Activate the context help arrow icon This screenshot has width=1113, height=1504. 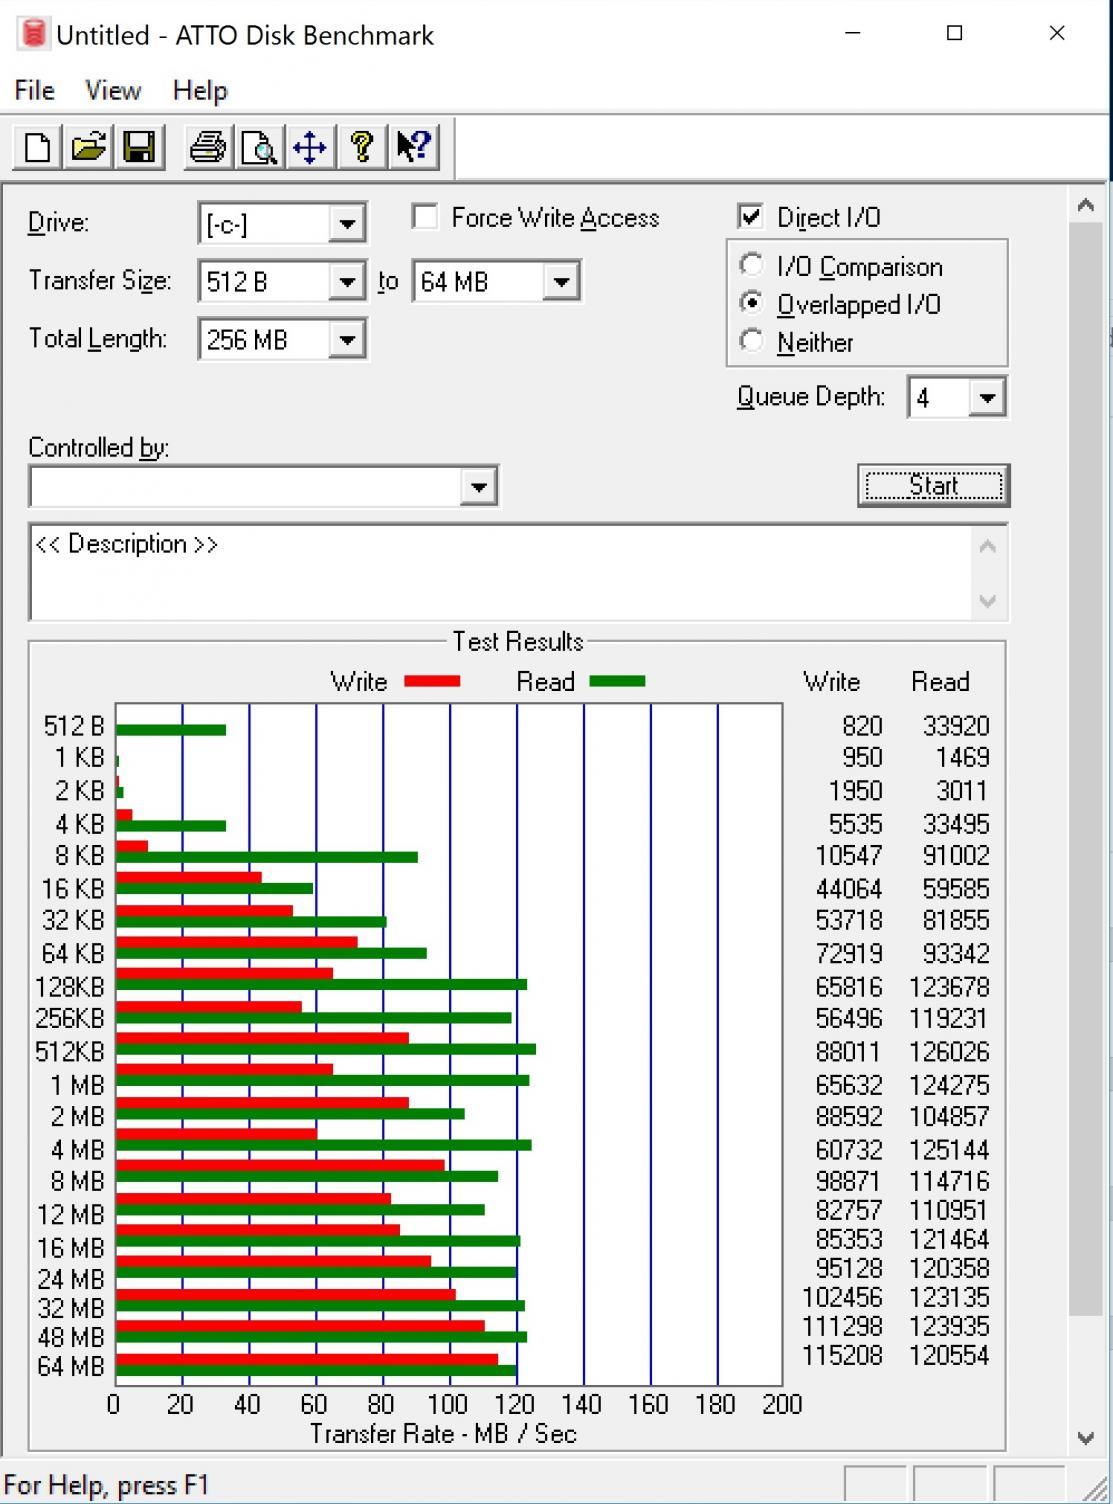pos(413,147)
